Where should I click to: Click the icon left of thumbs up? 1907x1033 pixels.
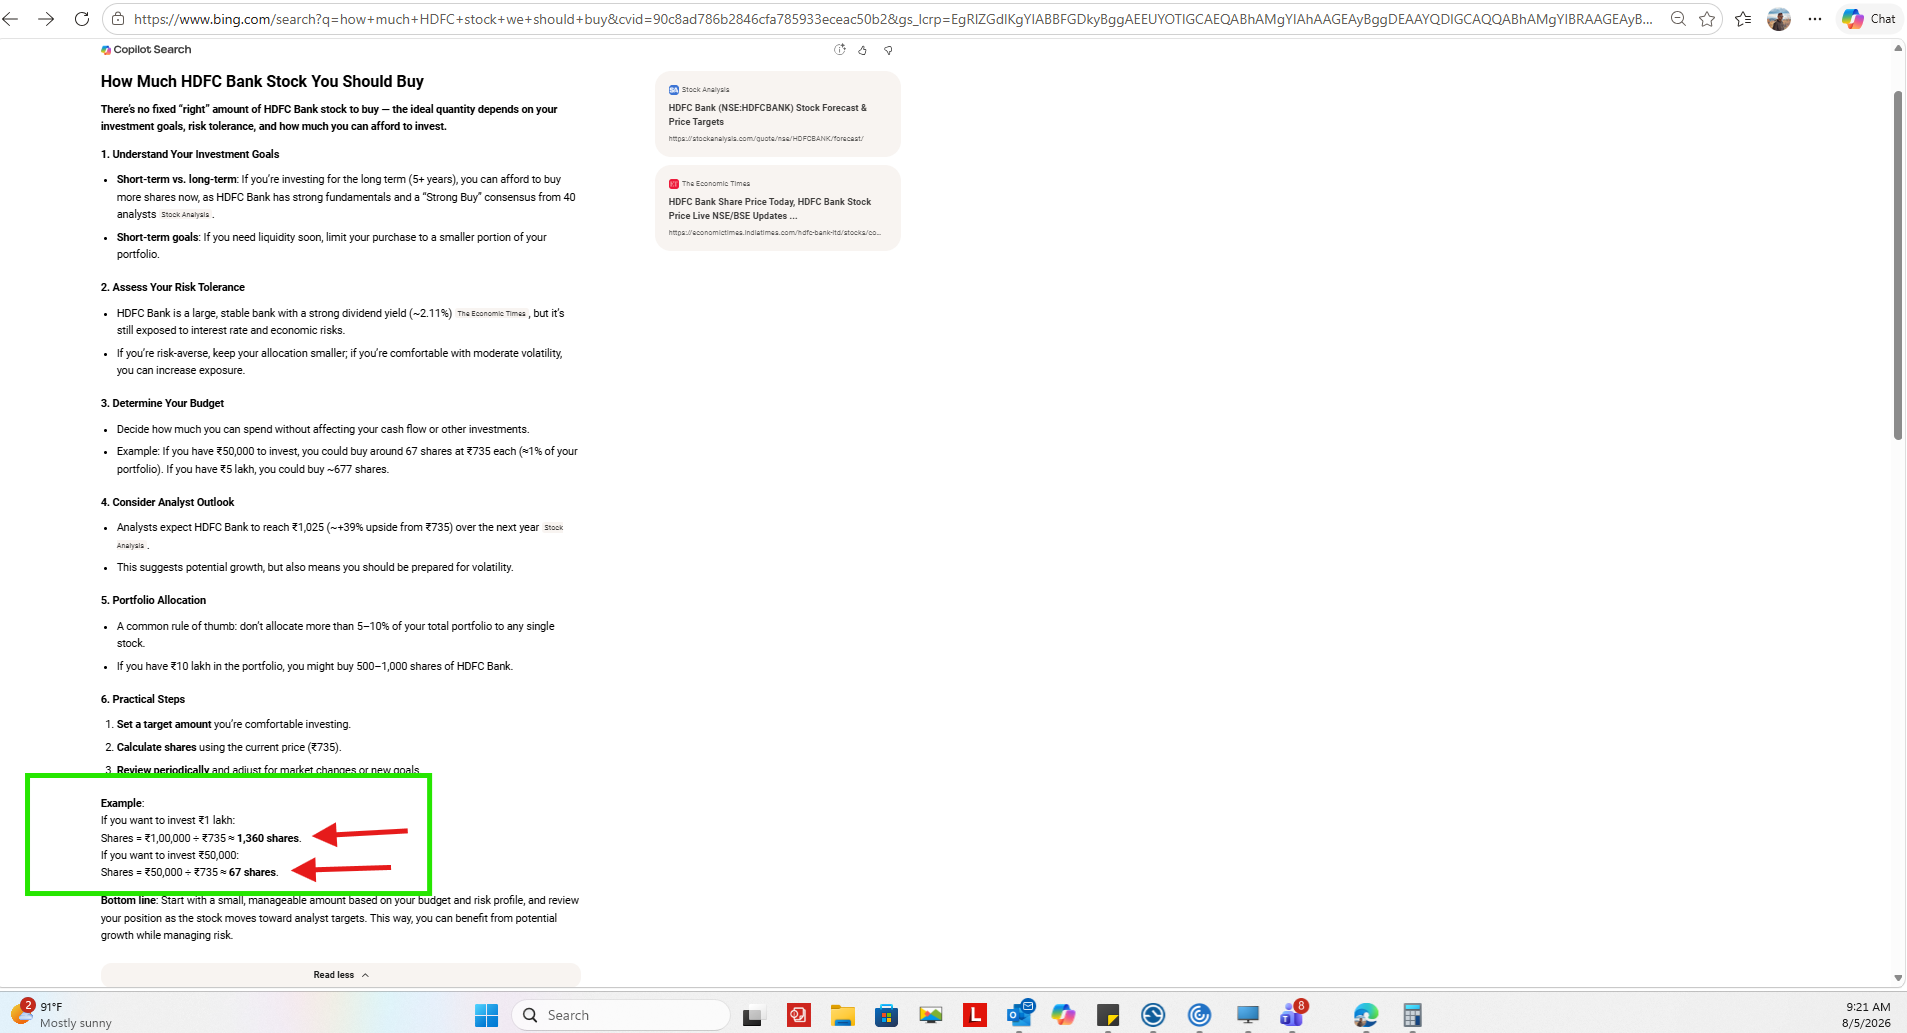click(840, 50)
